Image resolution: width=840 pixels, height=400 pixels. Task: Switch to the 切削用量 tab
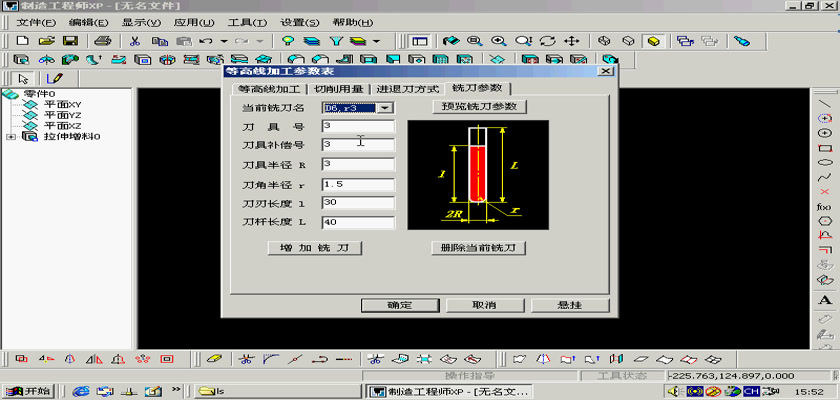pos(339,89)
